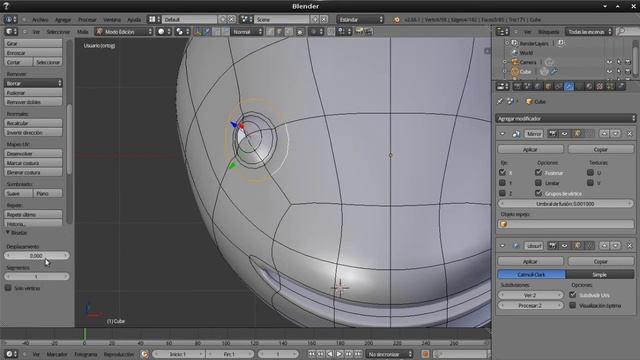640x360 pixels.
Task: Toggle the Grupos de vértice checkbox
Action: click(538, 193)
